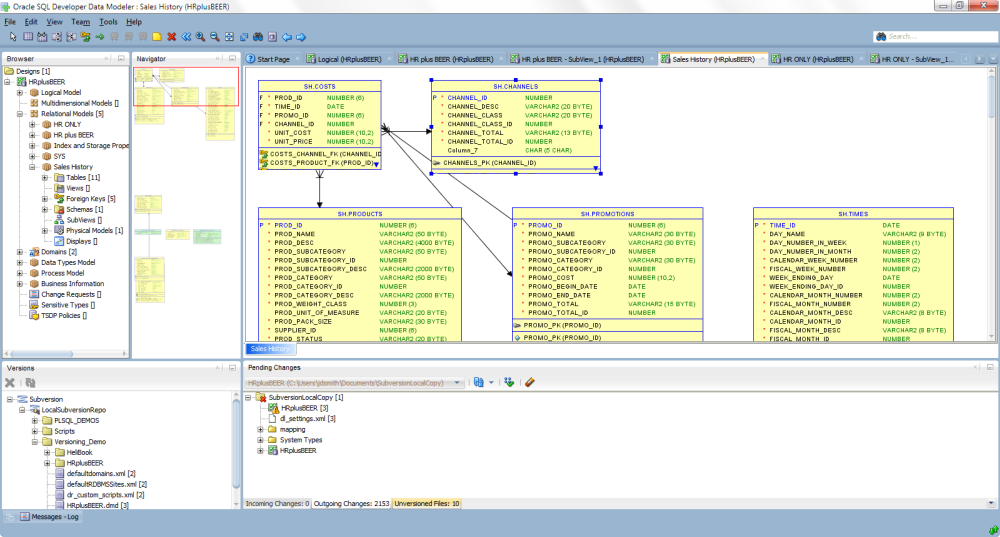1000x537 pixels.
Task: Open the Help menu
Action: coord(134,22)
